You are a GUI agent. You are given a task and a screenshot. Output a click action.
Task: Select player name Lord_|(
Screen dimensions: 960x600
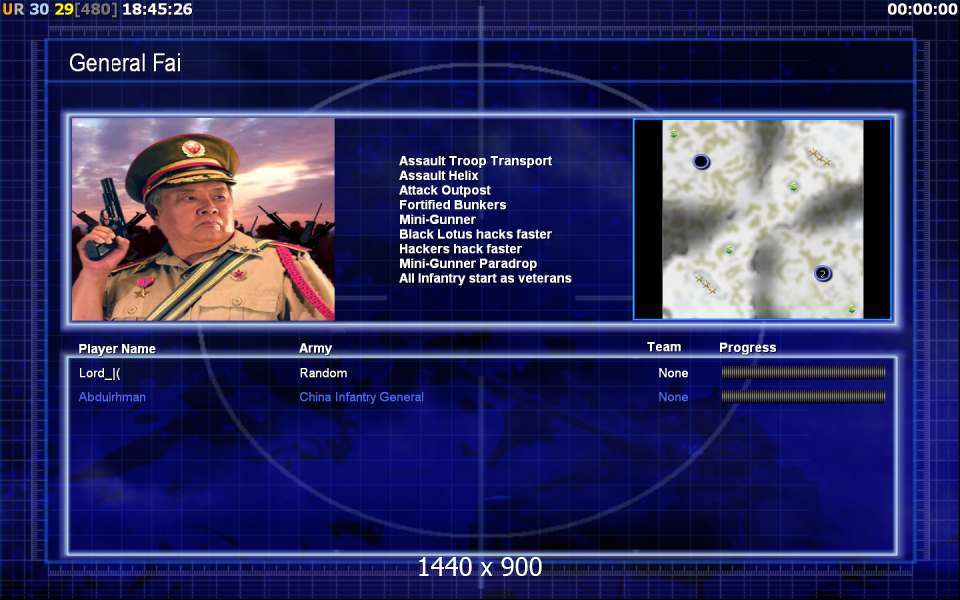[x=99, y=373]
